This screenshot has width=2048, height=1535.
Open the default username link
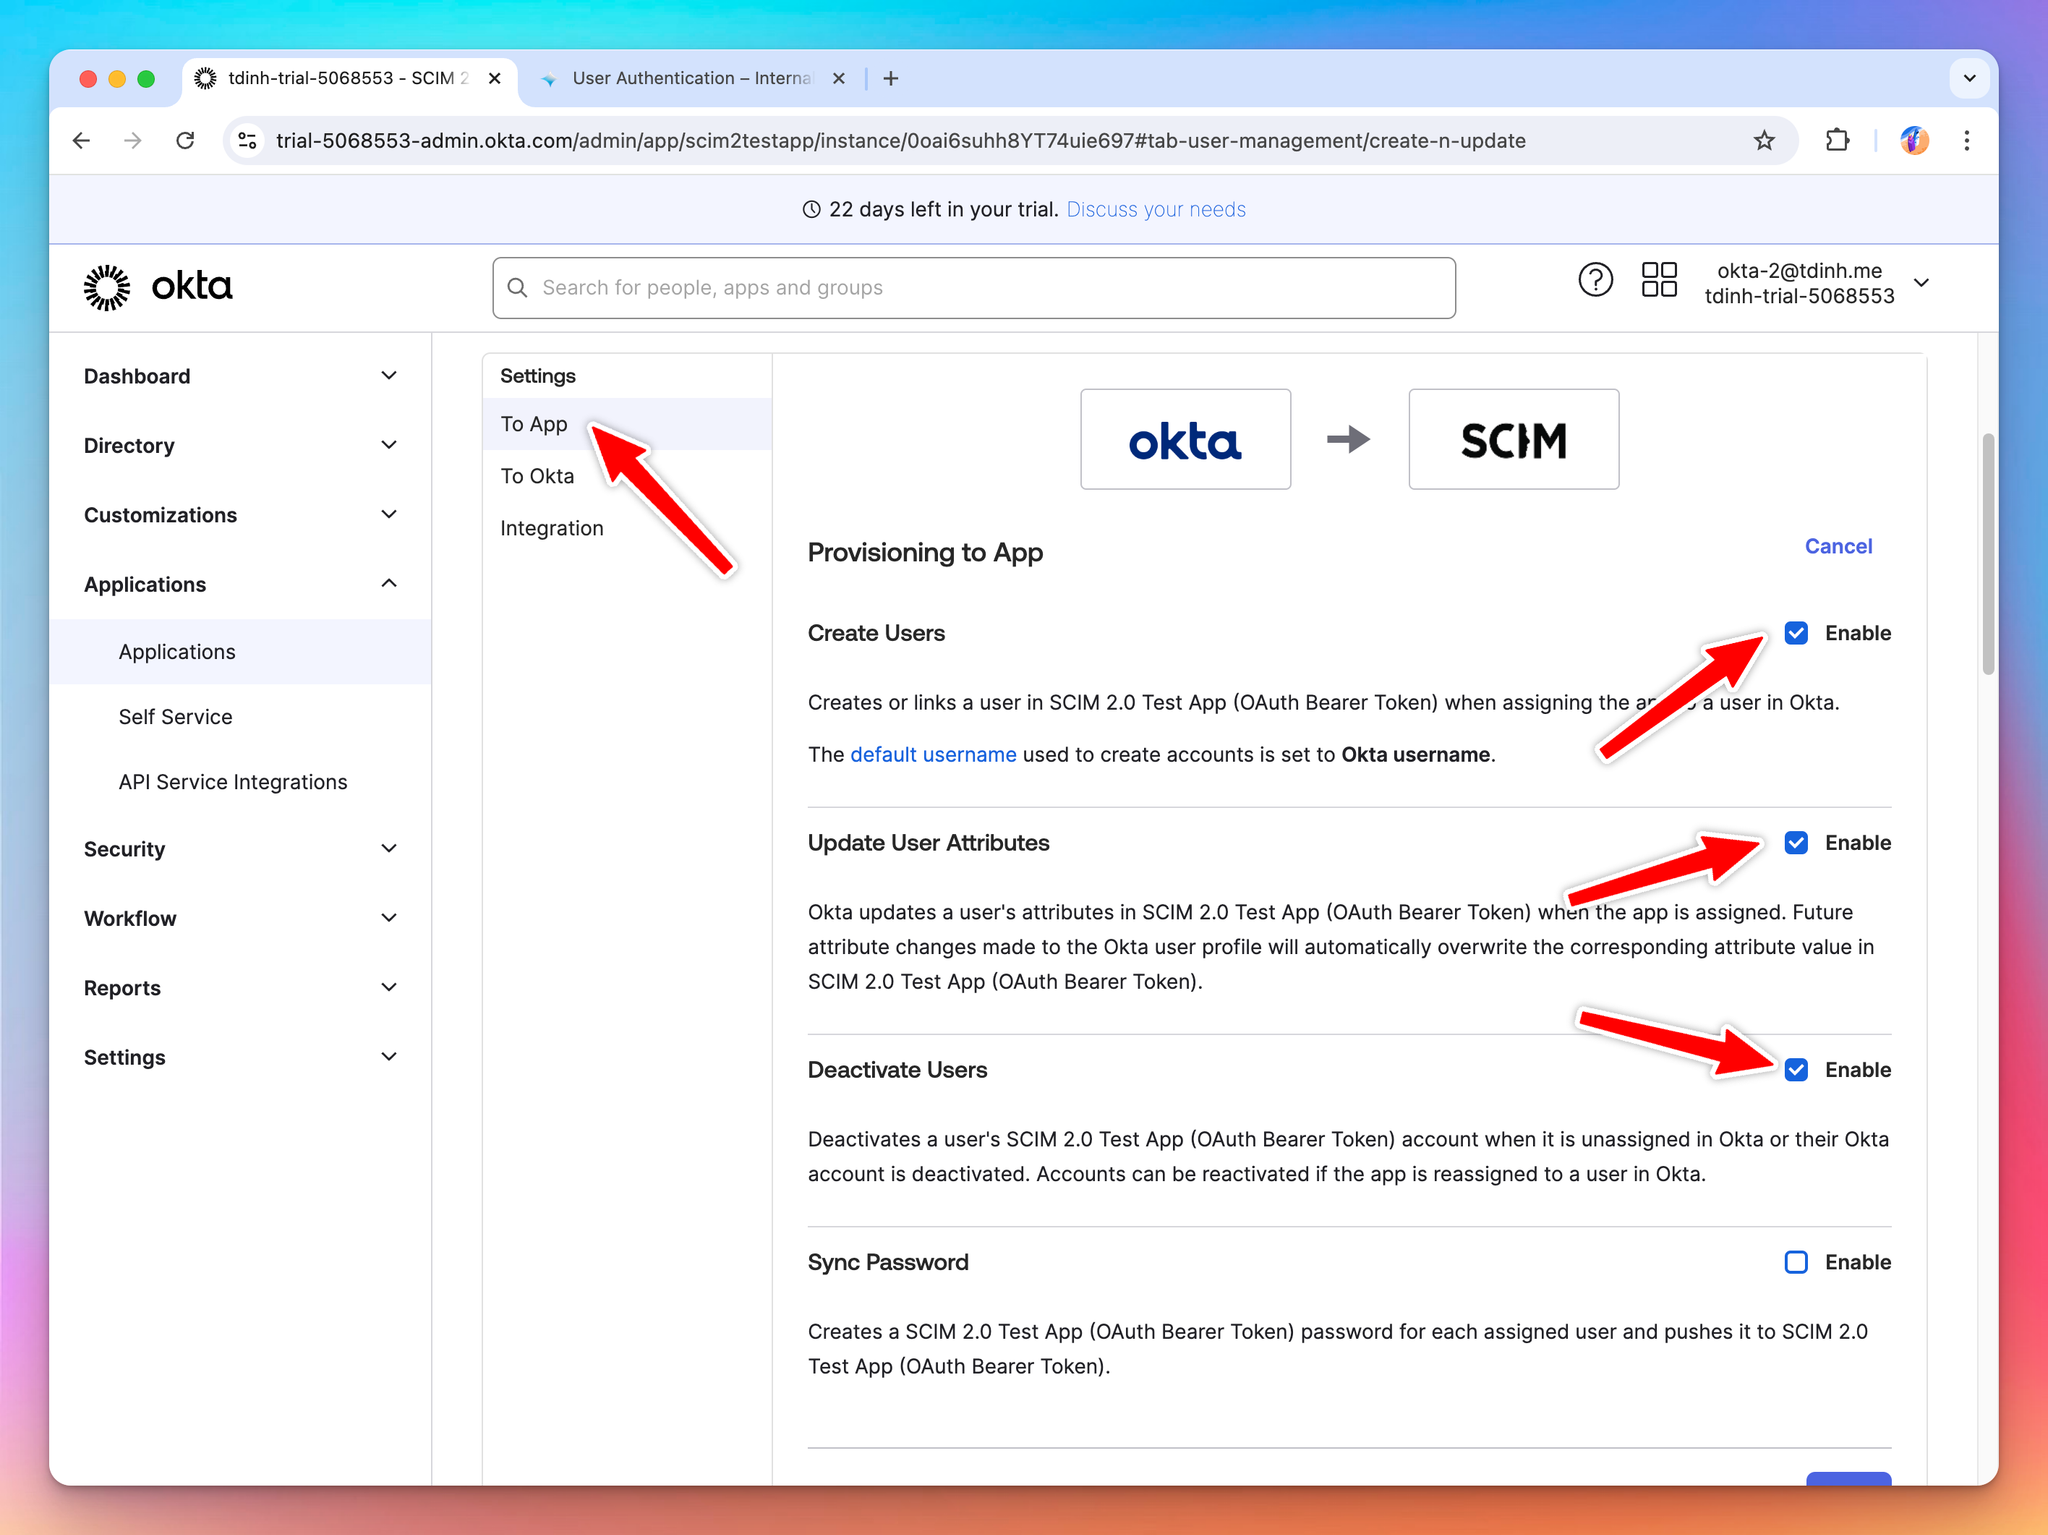pyautogui.click(x=933, y=755)
